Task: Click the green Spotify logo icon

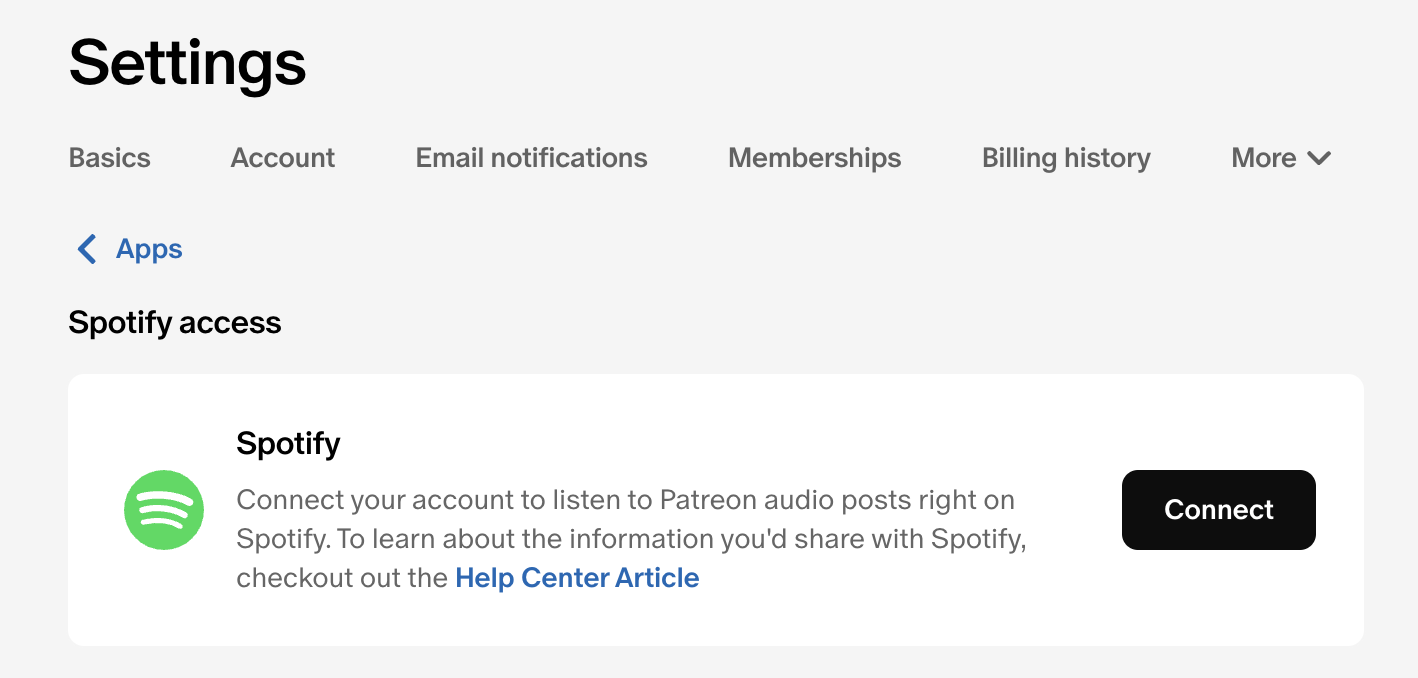Action: (164, 510)
